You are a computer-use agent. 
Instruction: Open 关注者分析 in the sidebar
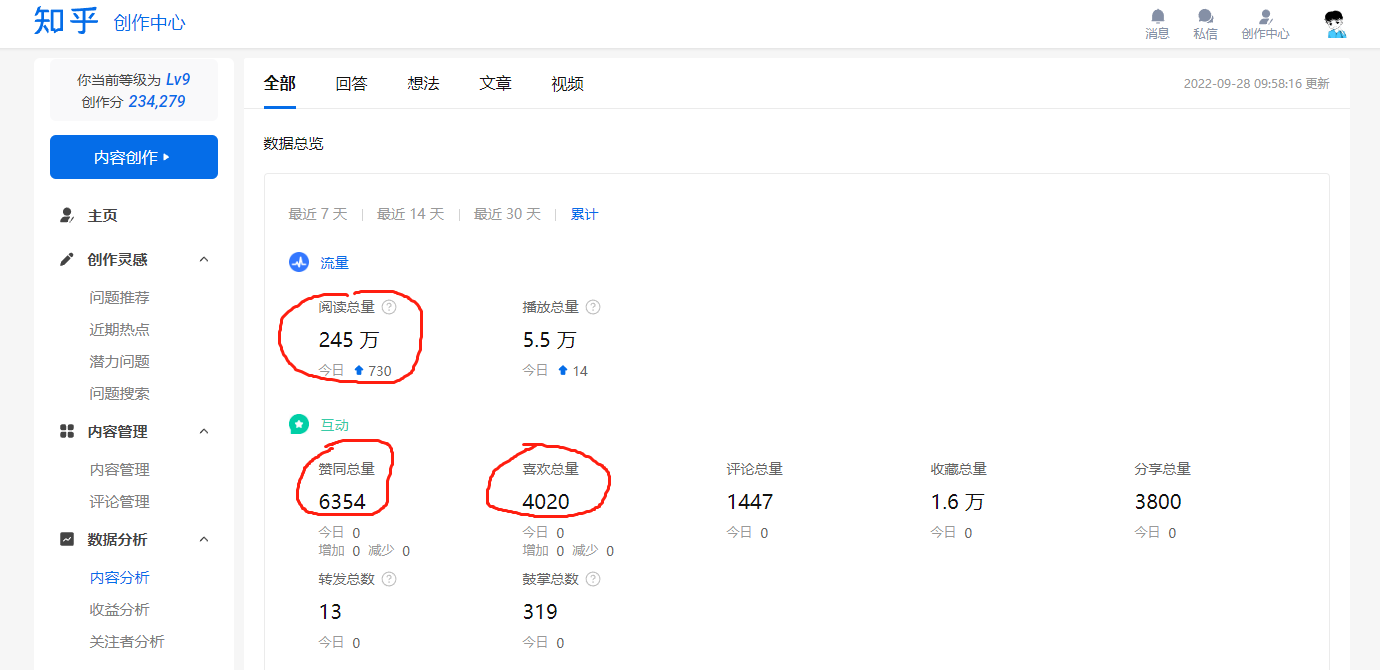127,641
